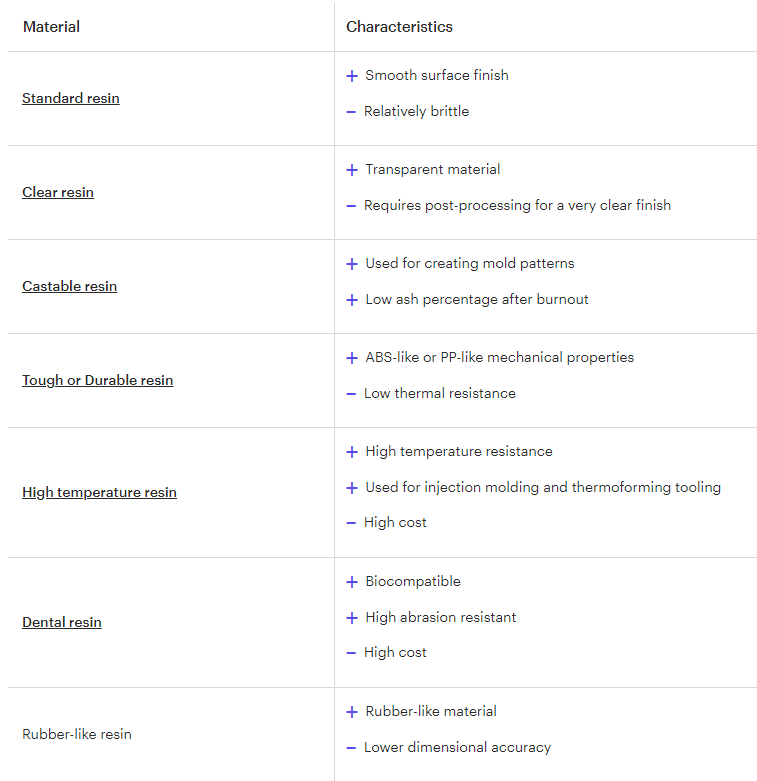Click the plus icon beside Smooth surface finish

click(352, 76)
